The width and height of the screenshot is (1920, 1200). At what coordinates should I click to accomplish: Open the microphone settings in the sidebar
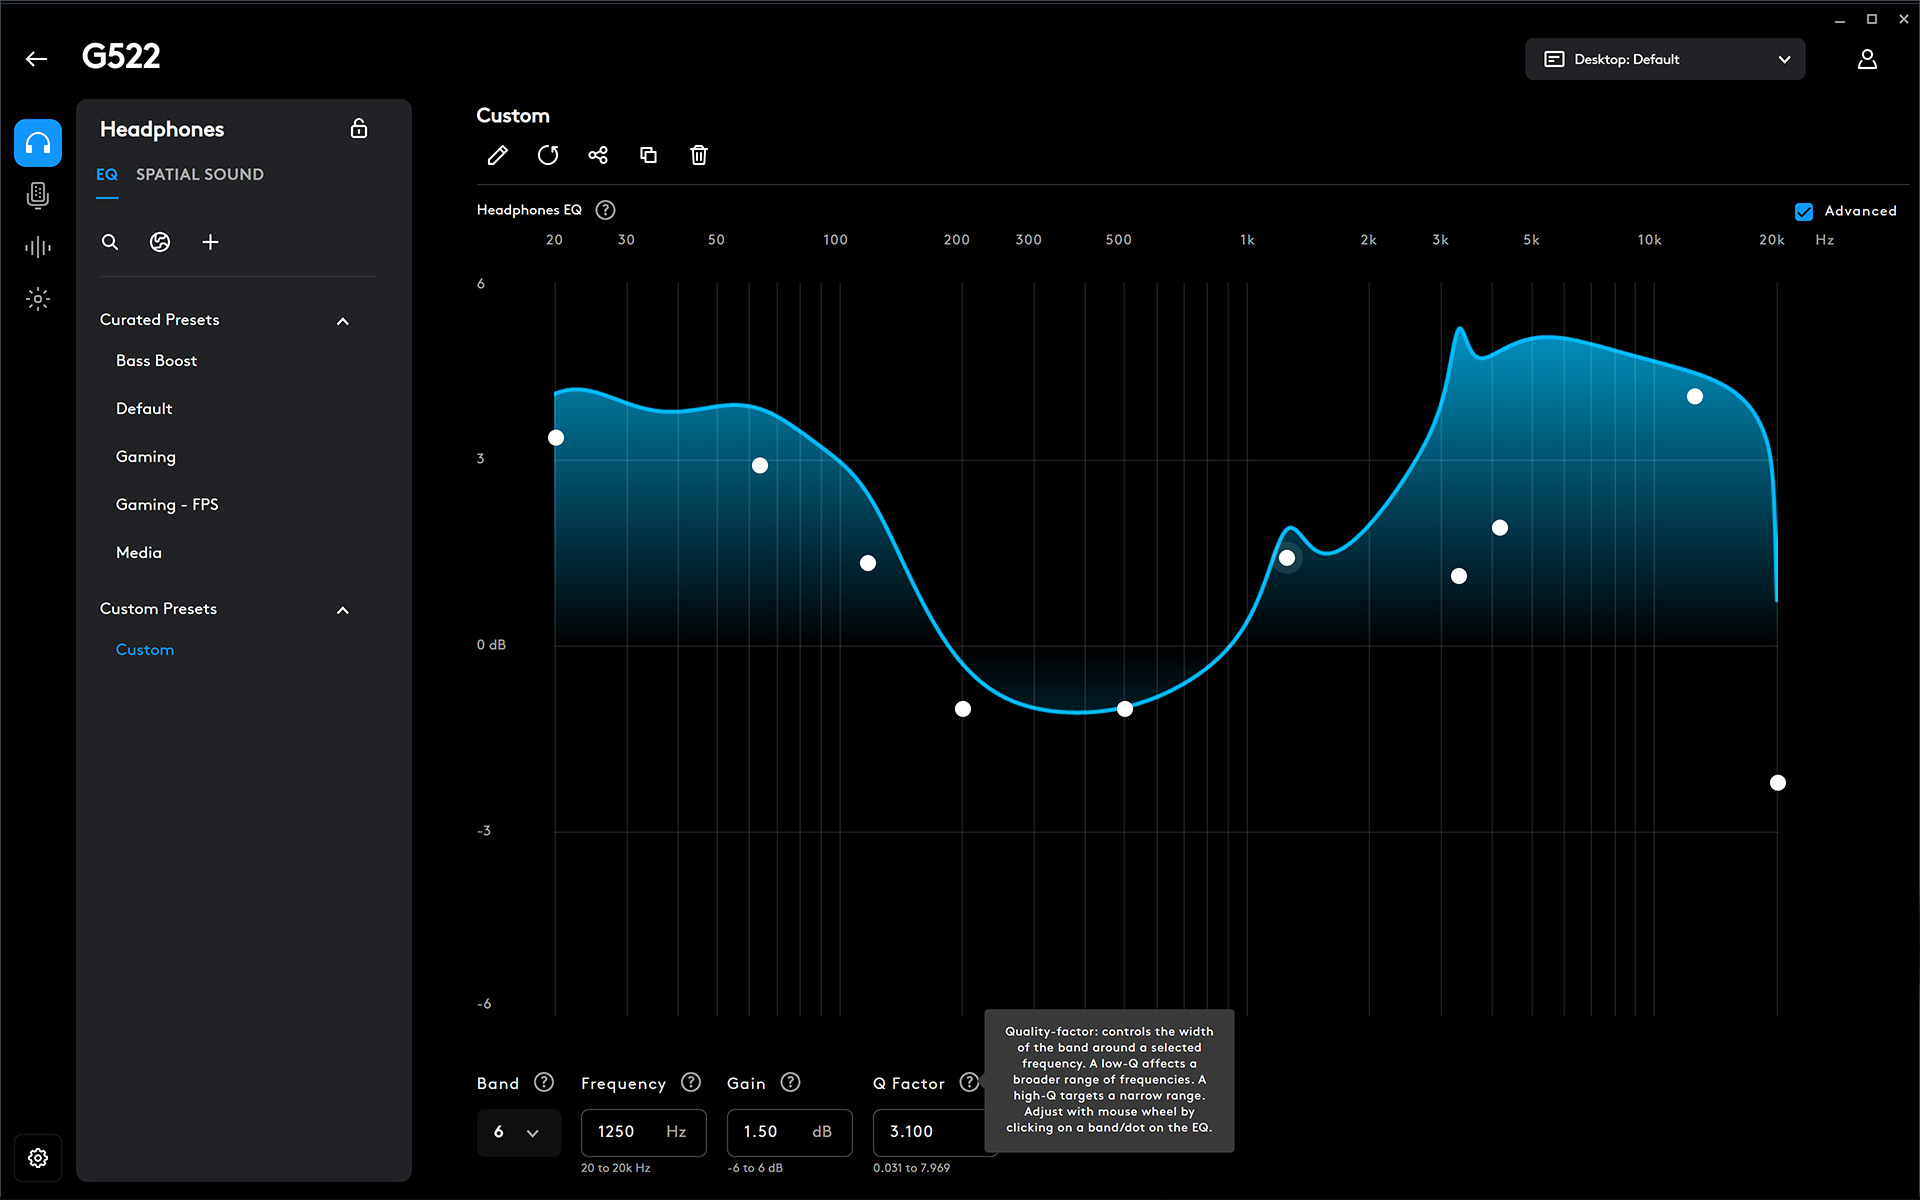point(38,195)
